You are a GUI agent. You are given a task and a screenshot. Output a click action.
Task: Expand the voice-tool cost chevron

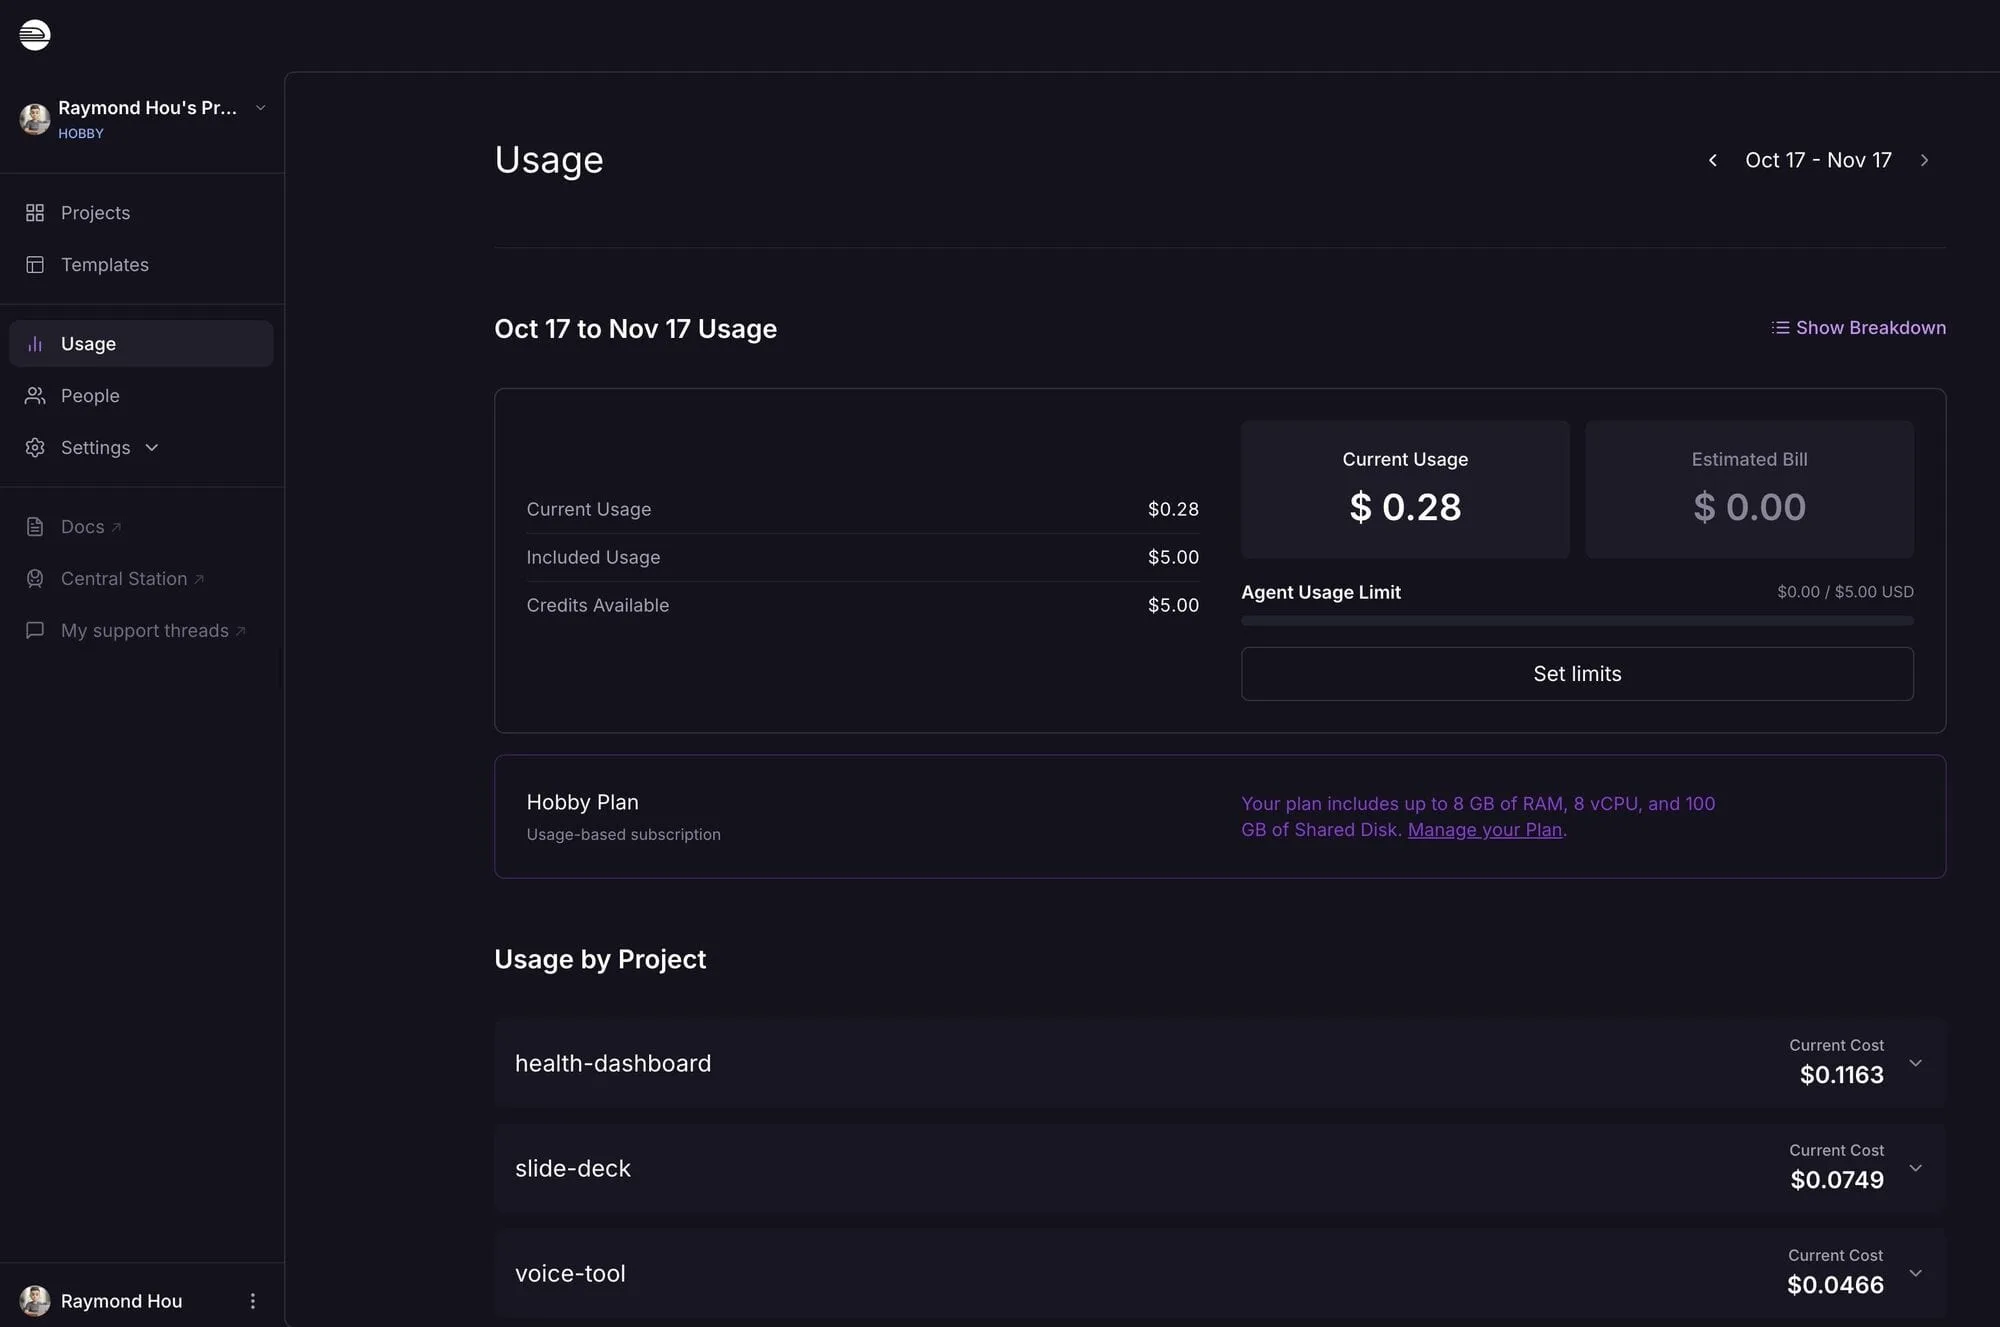click(x=1916, y=1273)
